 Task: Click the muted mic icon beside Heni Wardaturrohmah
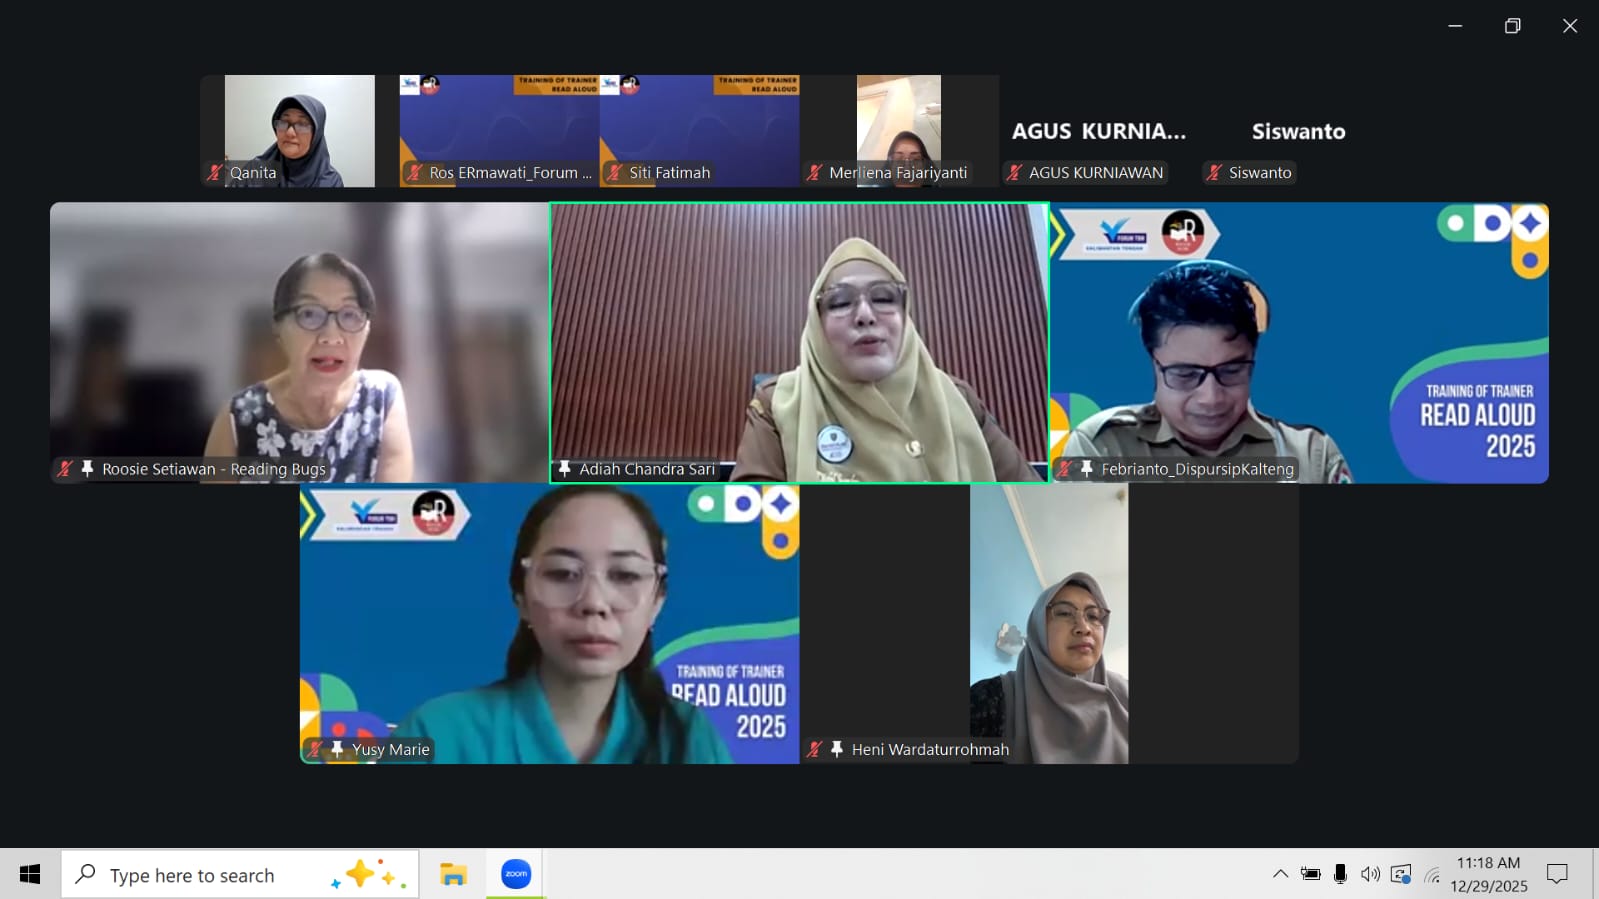tap(815, 749)
